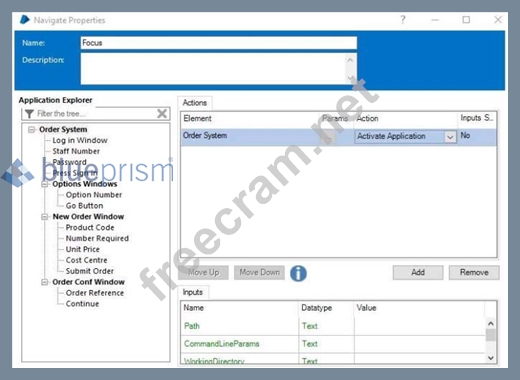This screenshot has height=380, width=520.
Task: Select Staff Number in the tree
Action: click(x=76, y=151)
